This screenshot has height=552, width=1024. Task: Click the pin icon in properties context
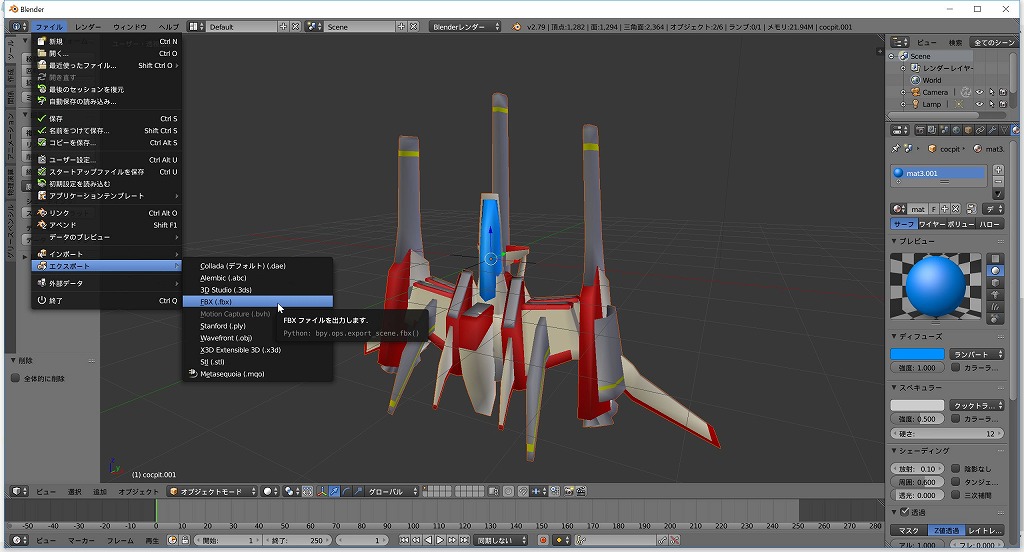(898, 149)
